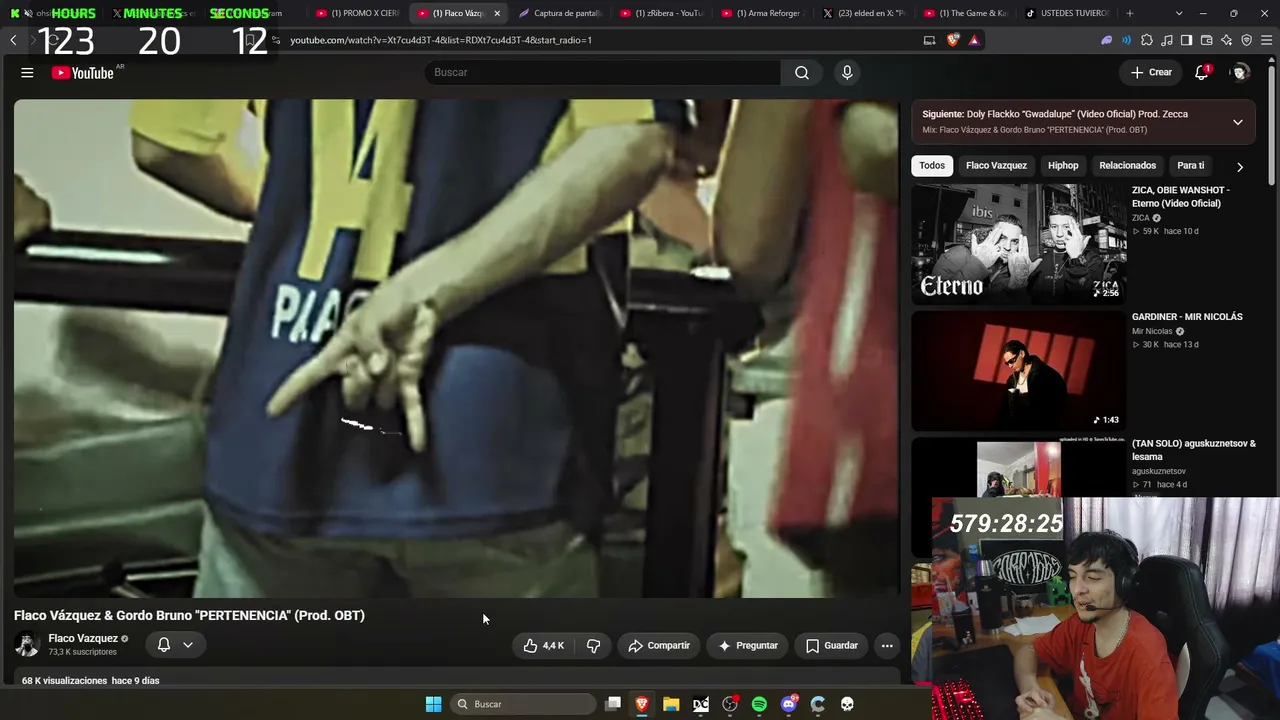
Task: Show more filter chips with right arrow
Action: coord(1240,166)
